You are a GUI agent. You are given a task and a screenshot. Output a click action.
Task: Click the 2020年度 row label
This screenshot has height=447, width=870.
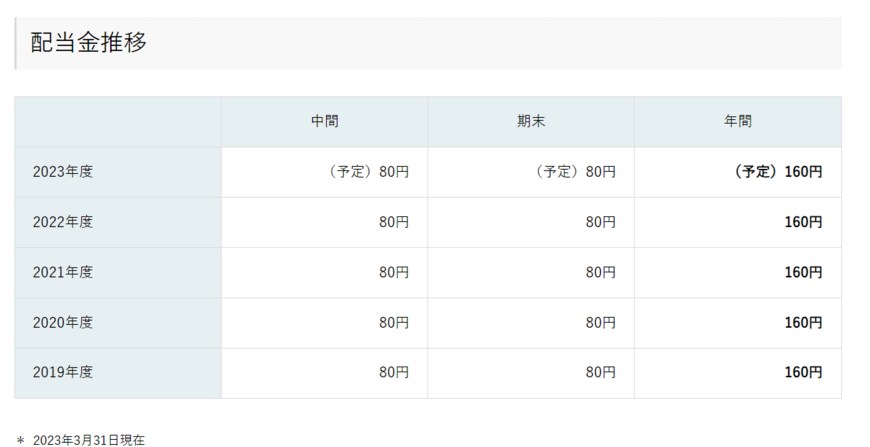62,322
